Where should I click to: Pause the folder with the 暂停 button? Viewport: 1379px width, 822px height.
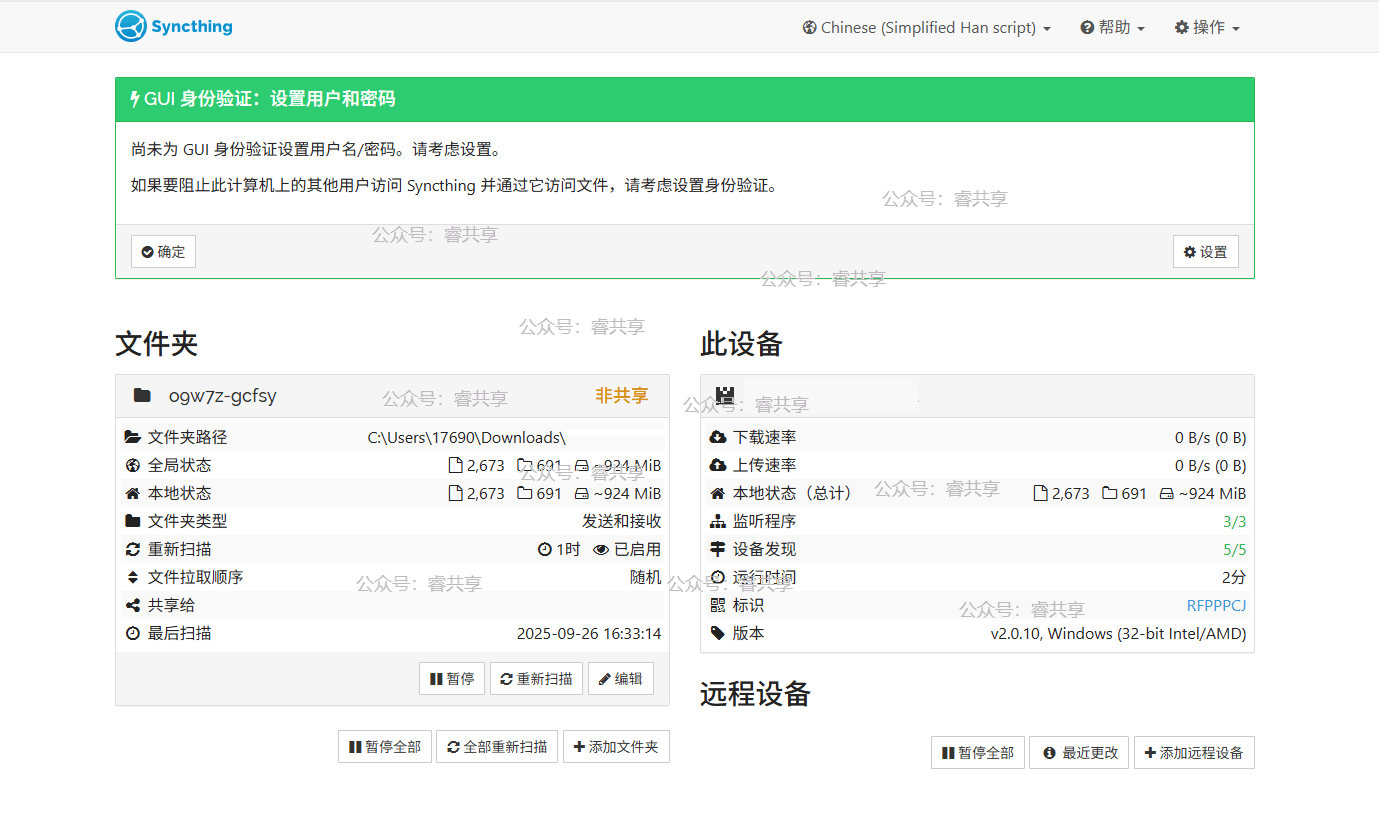(452, 678)
